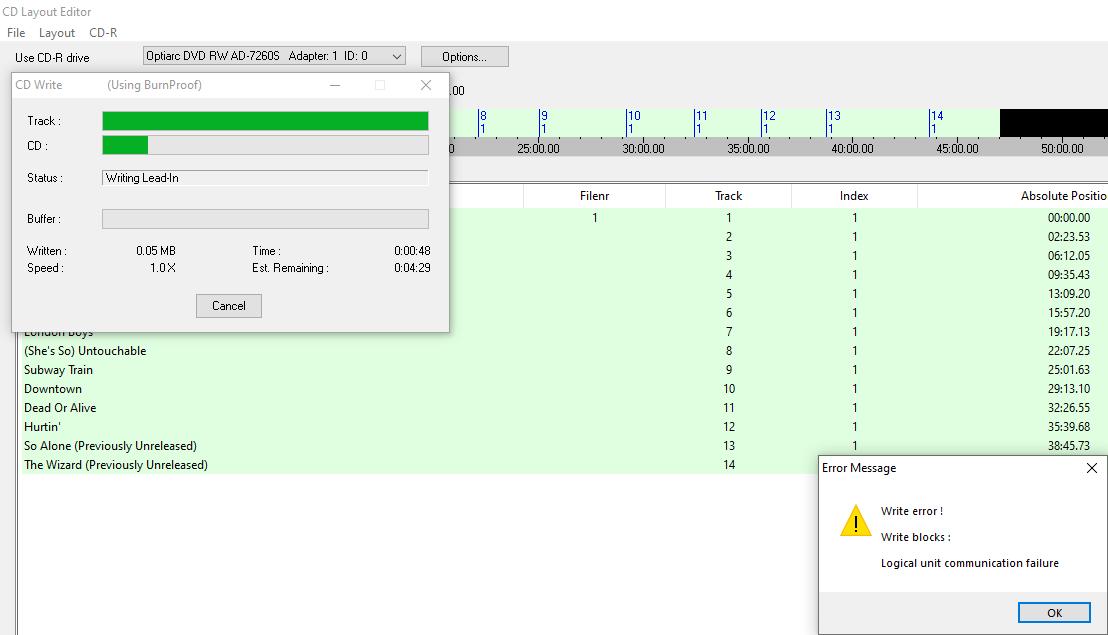
Task: Click the track 12 timeline marker
Action: click(x=769, y=122)
